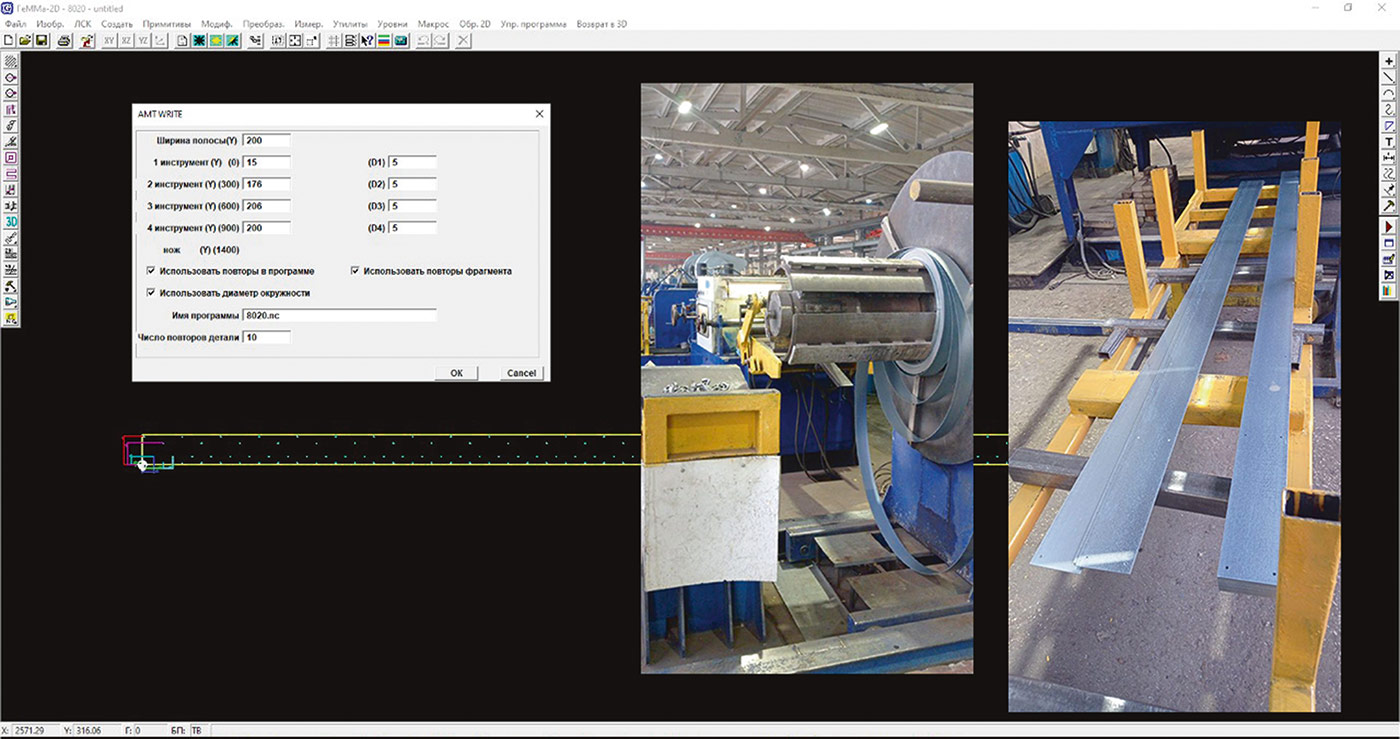Open the 'Утилиты' menu
The image size is (1400, 739).
350,23
